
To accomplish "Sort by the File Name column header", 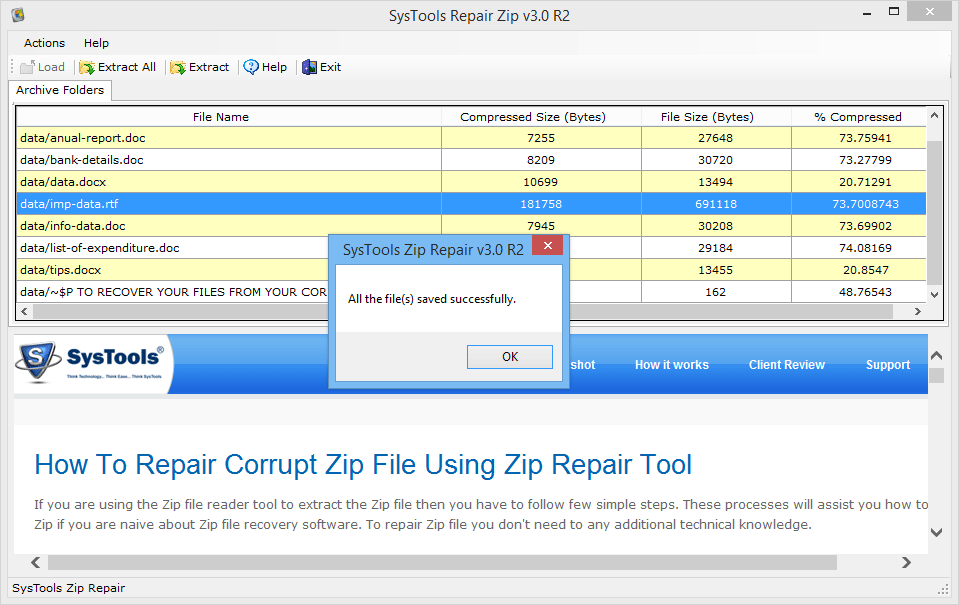I will tap(220, 117).
